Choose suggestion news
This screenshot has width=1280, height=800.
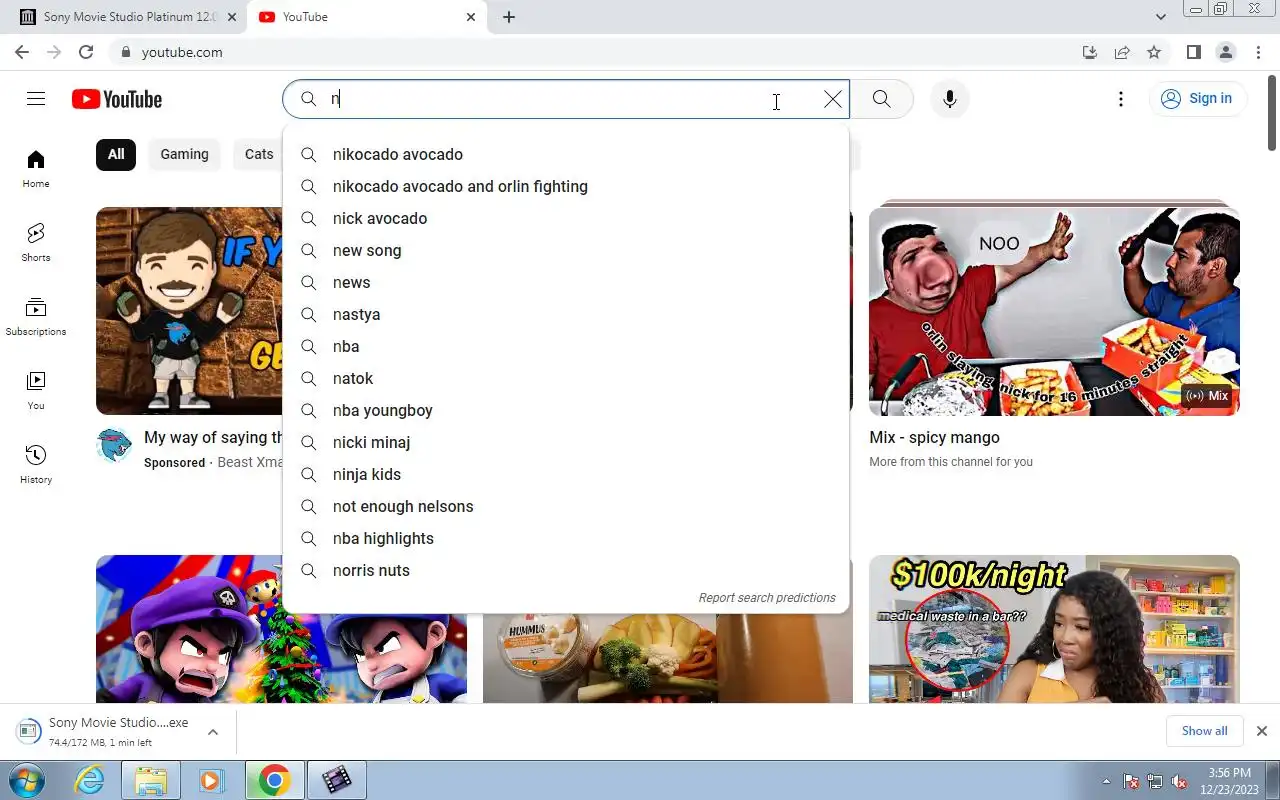click(x=566, y=282)
